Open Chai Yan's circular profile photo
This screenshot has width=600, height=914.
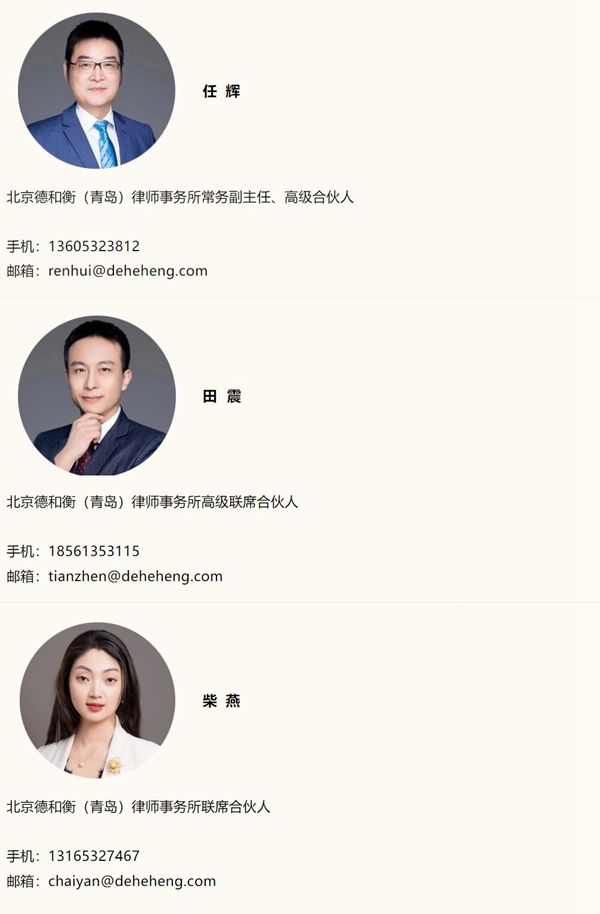[x=97, y=700]
